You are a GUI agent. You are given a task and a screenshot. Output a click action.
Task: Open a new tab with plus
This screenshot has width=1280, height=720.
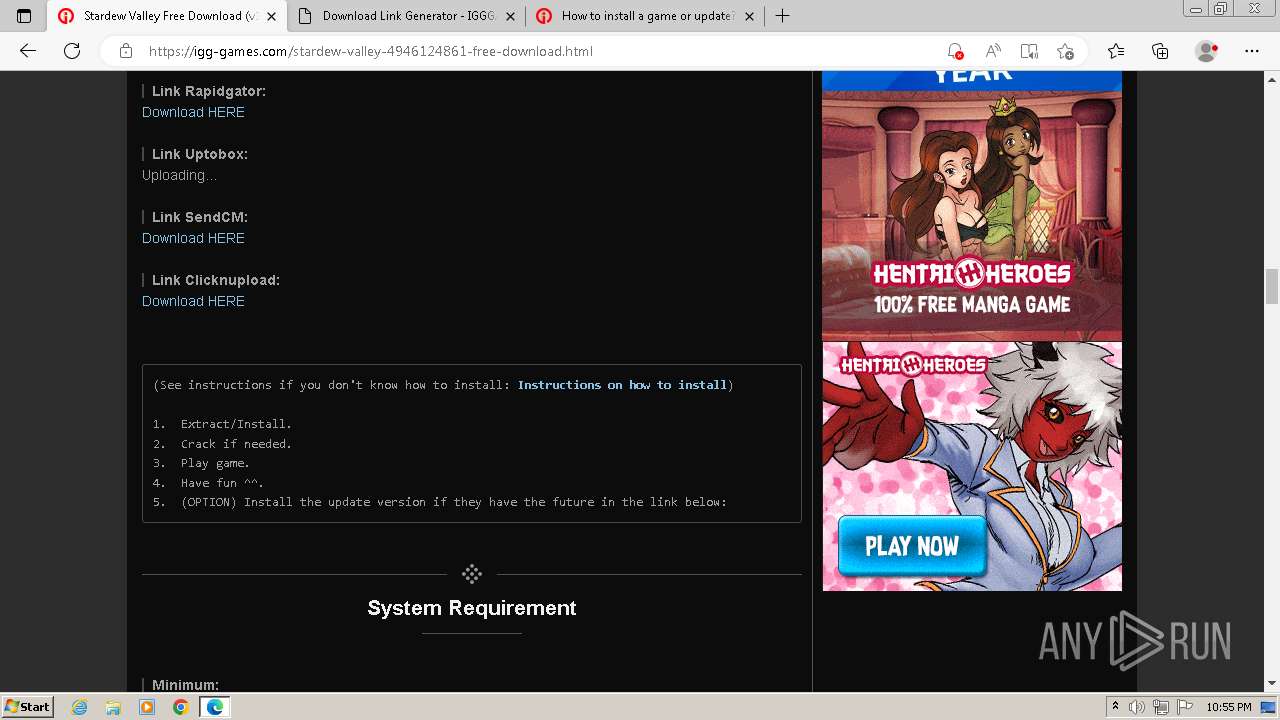coord(782,16)
